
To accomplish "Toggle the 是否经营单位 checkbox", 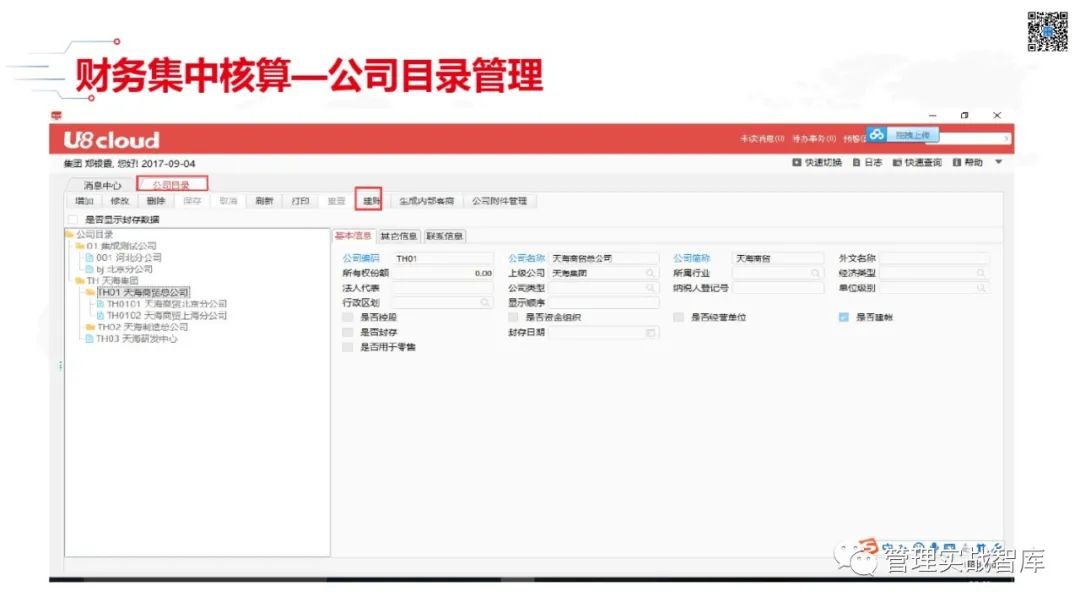I will point(678,317).
